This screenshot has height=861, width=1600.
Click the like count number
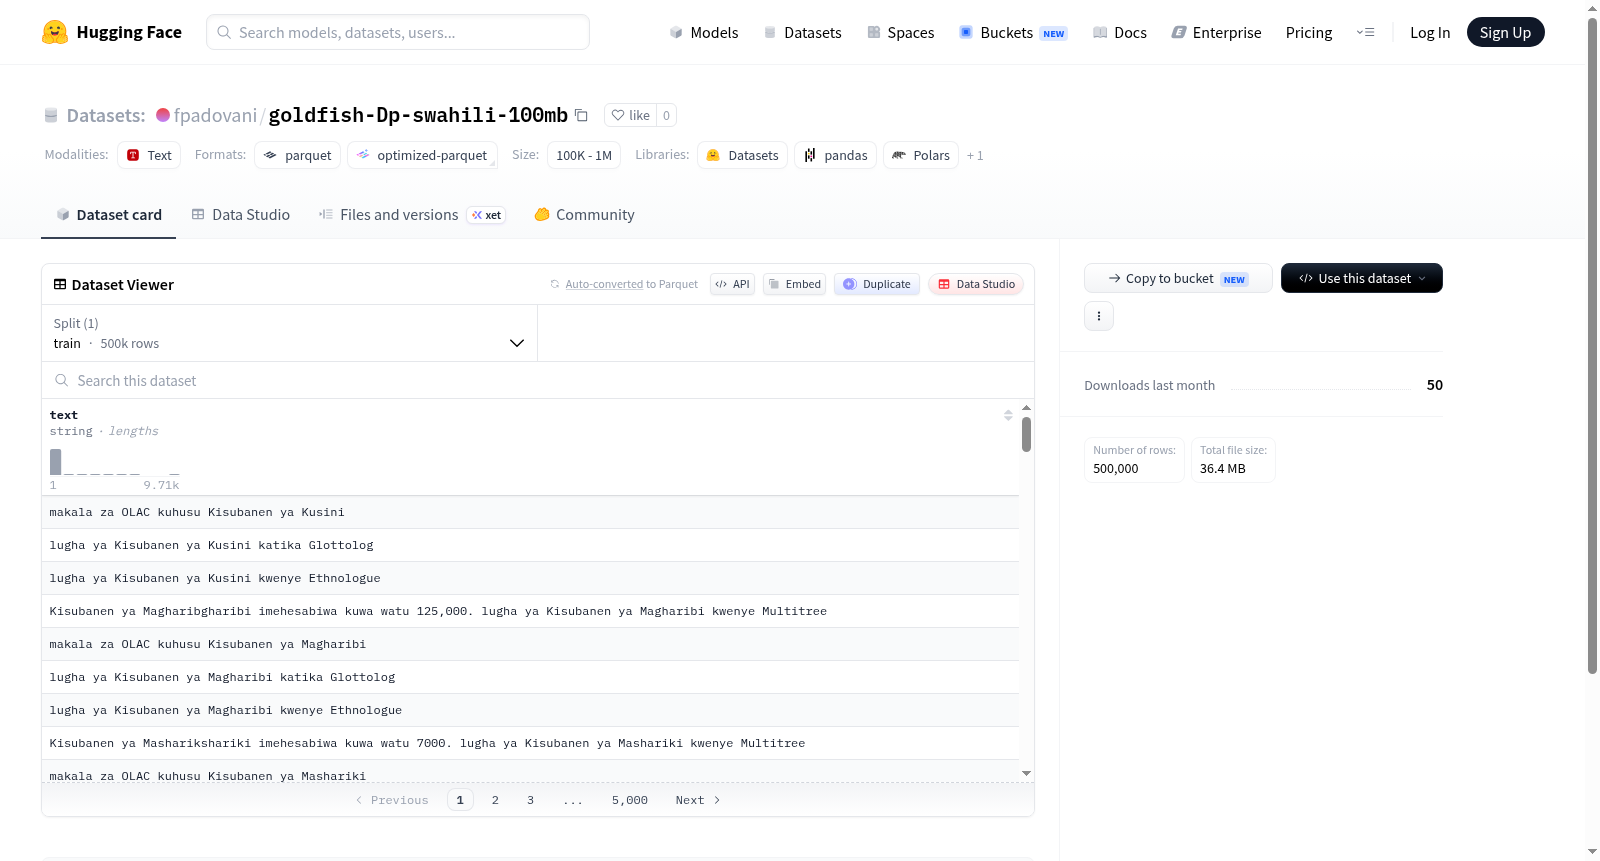[x=666, y=115]
